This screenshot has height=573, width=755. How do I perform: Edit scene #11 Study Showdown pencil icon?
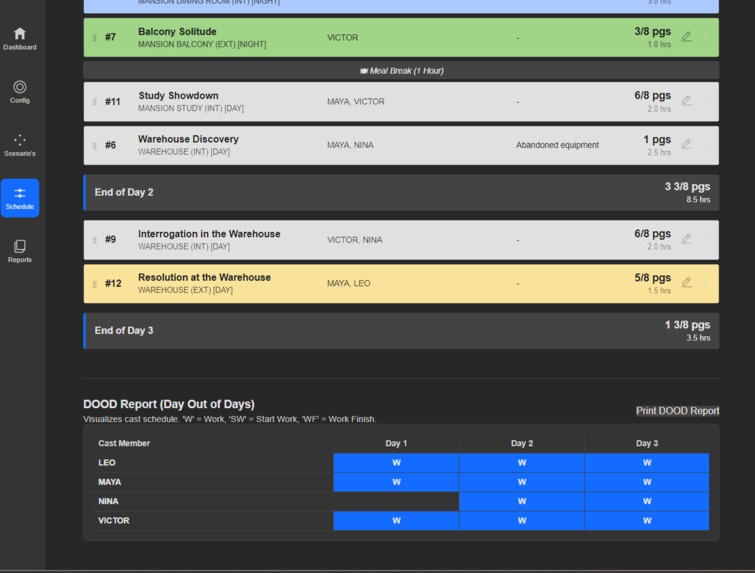pos(687,101)
